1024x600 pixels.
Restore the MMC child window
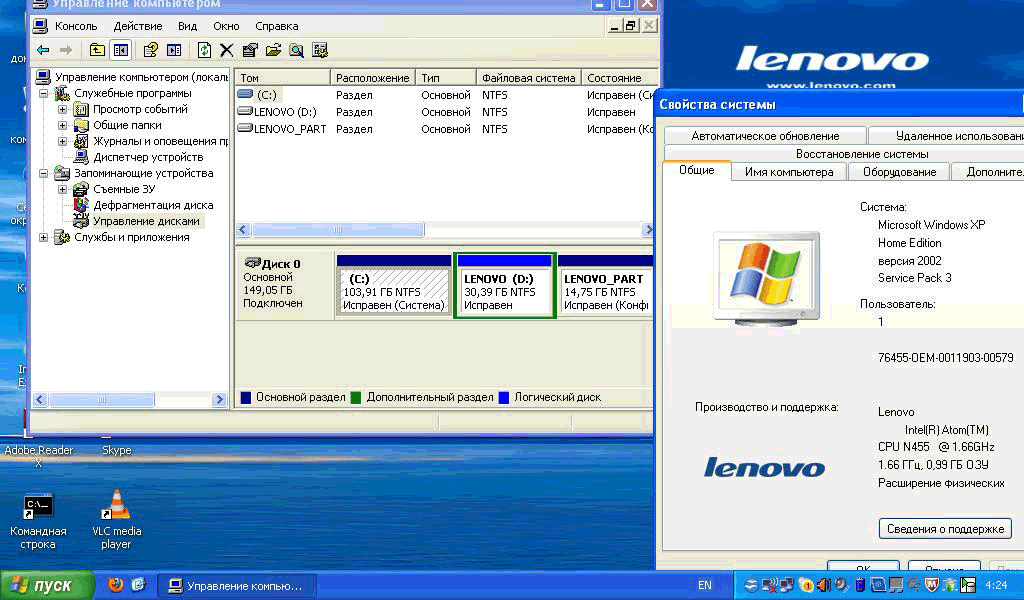click(630, 26)
